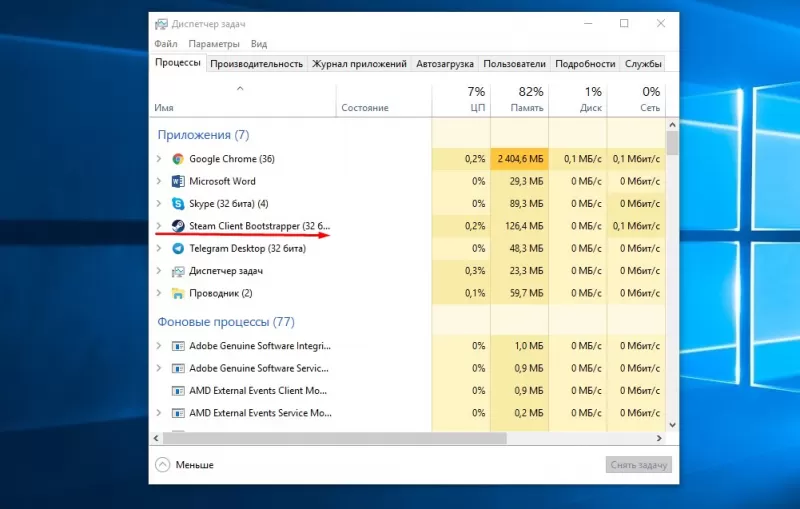800x509 pixels.
Task: Select the Процессы tab
Action: coord(178,62)
